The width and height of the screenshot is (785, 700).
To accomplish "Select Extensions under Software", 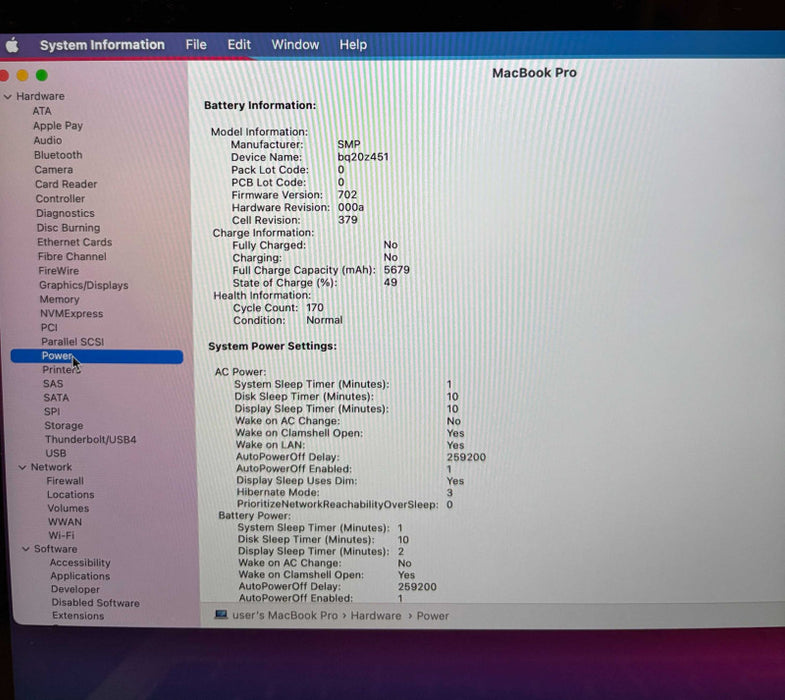I will (x=78, y=616).
